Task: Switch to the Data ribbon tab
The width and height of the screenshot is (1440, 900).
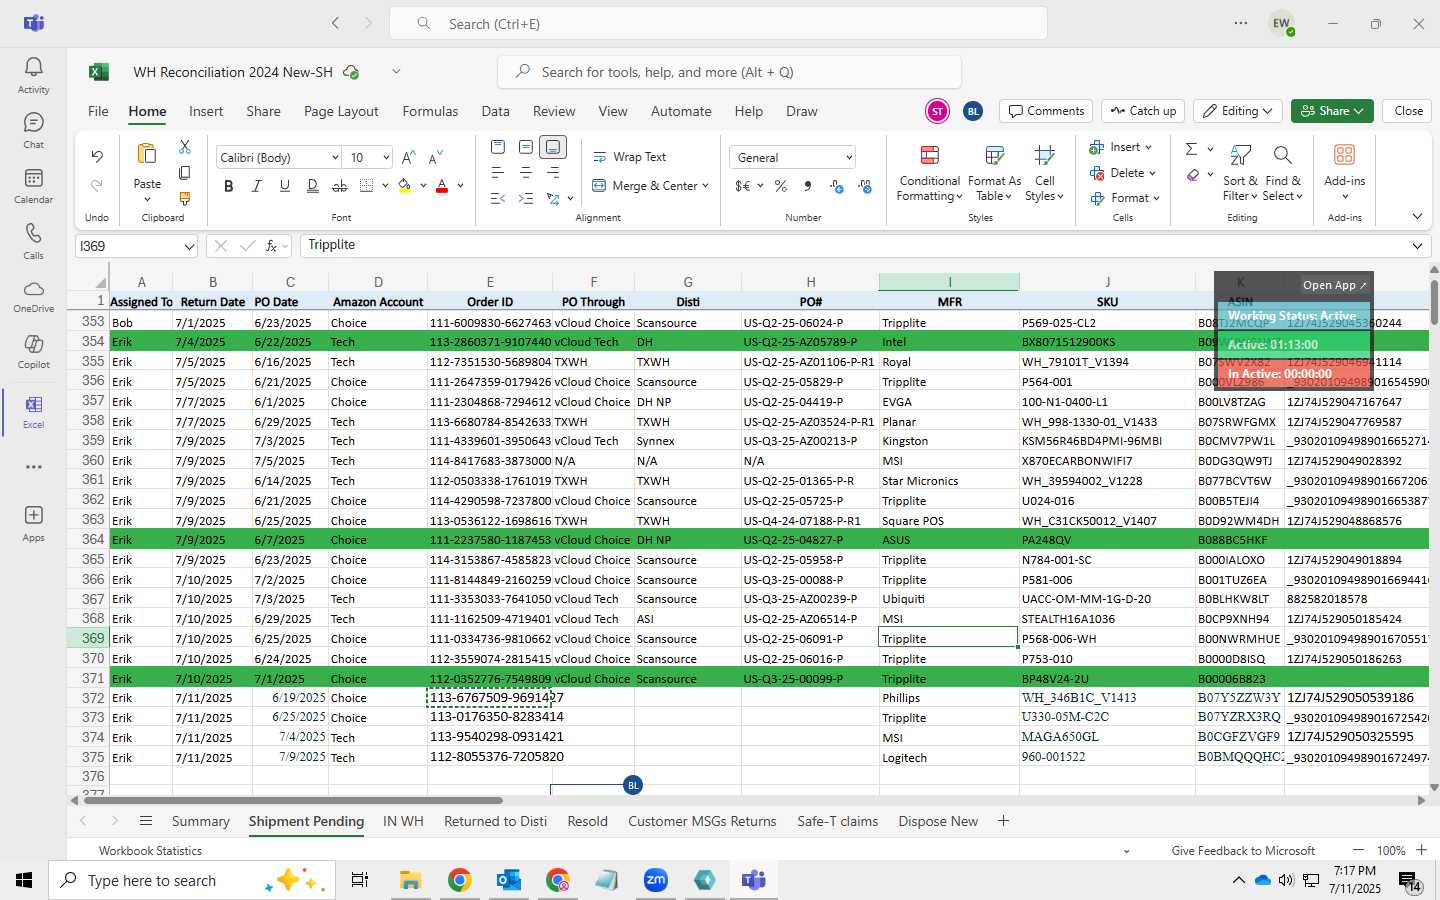Action: (x=495, y=111)
